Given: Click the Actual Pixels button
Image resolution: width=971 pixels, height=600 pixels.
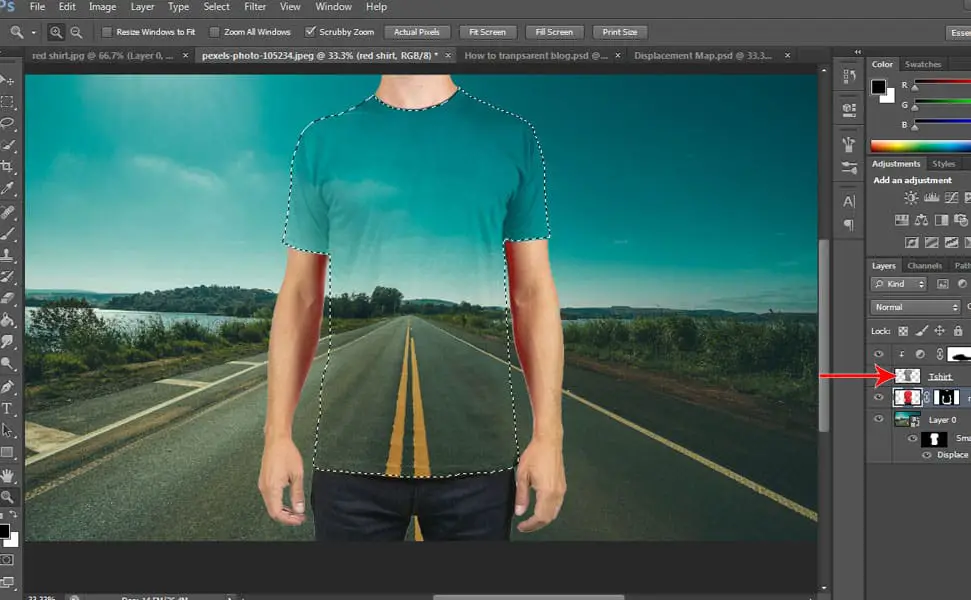Looking at the screenshot, I should (x=417, y=31).
